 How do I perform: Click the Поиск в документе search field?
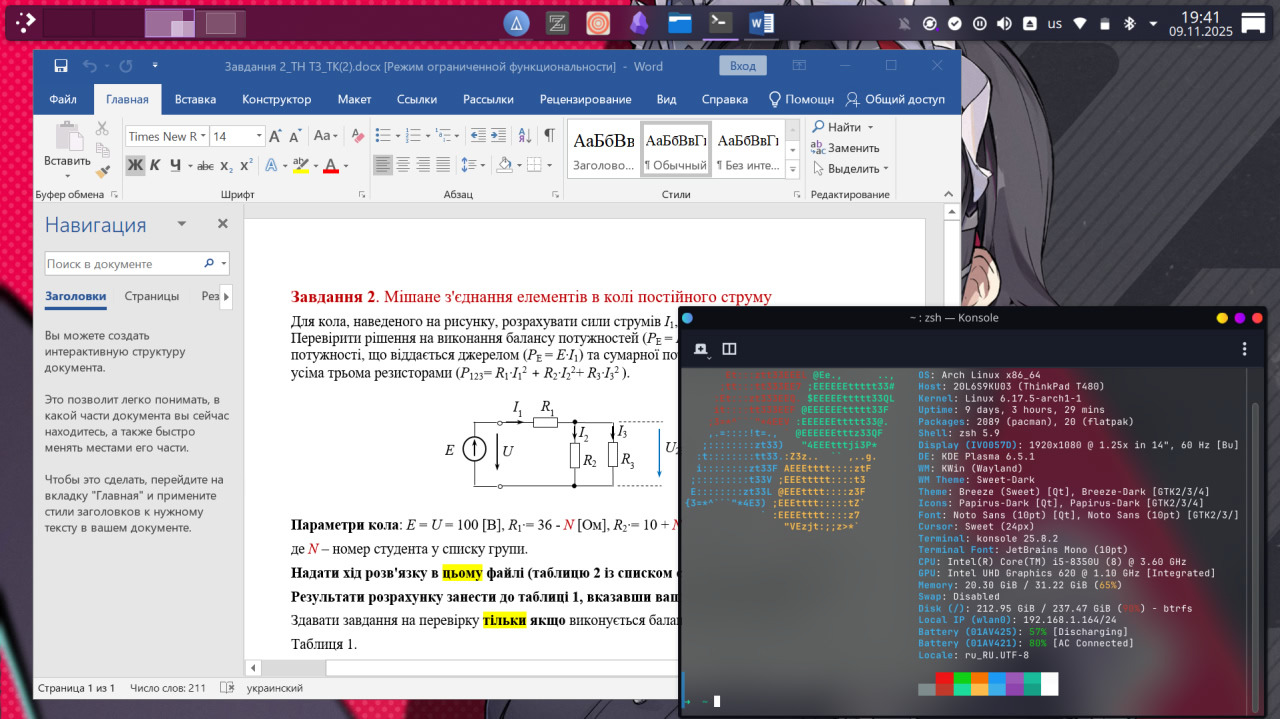[122, 264]
